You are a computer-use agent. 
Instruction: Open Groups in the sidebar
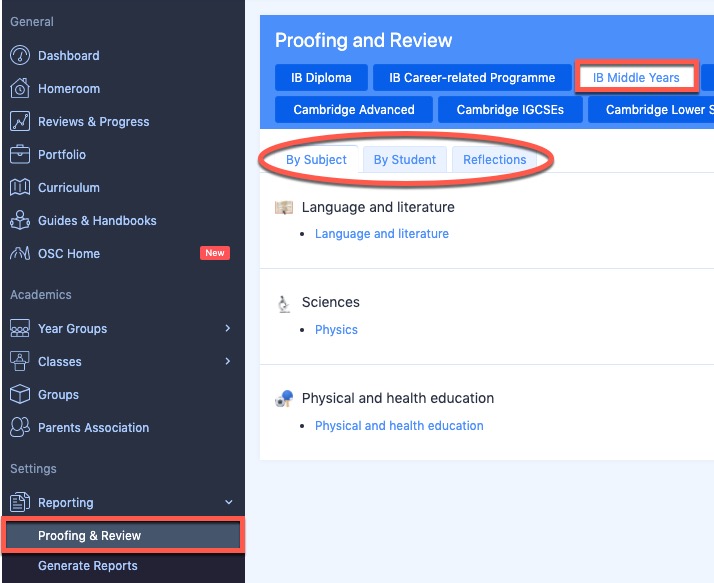tap(58, 394)
